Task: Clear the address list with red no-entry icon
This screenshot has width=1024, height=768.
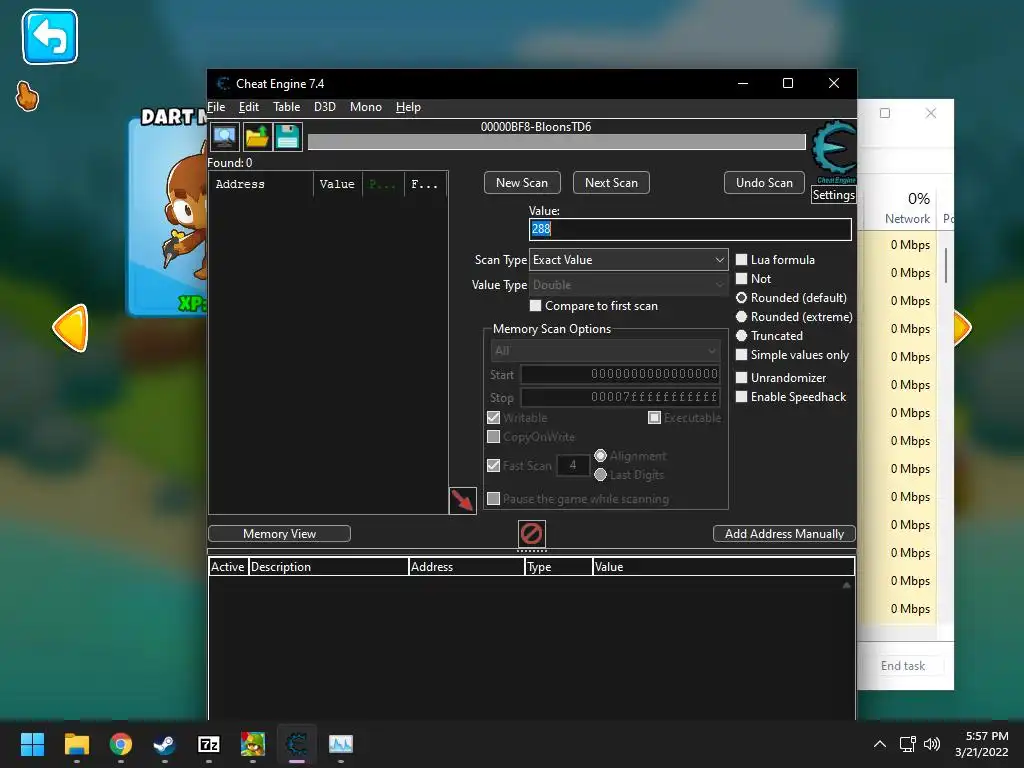Action: tap(532, 534)
